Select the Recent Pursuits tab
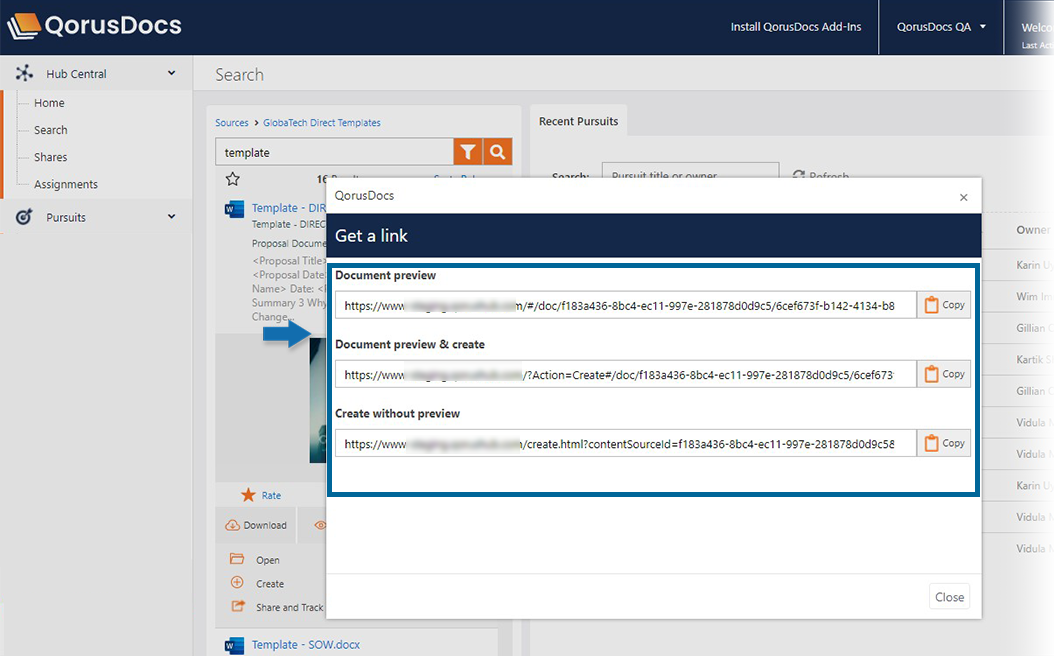 point(578,121)
